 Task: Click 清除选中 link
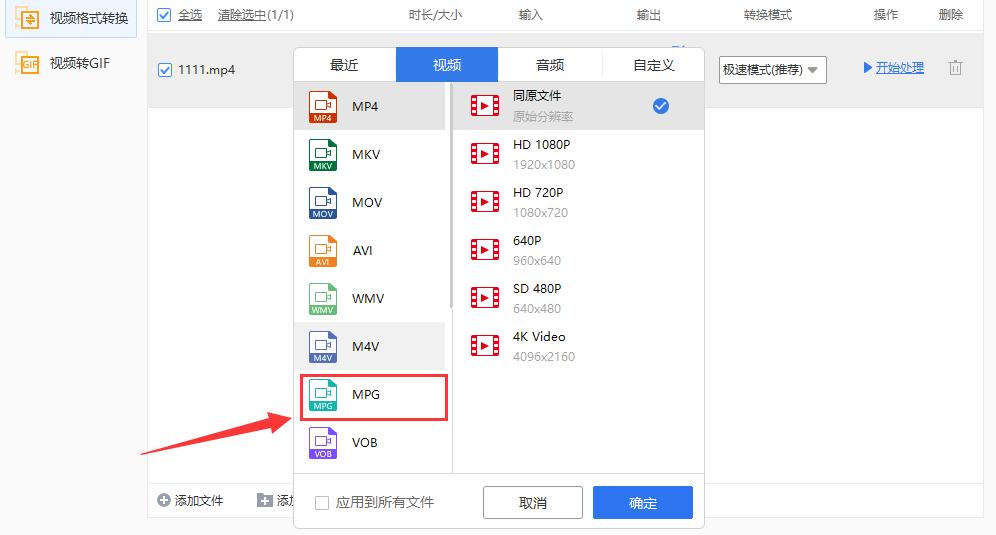tap(241, 15)
